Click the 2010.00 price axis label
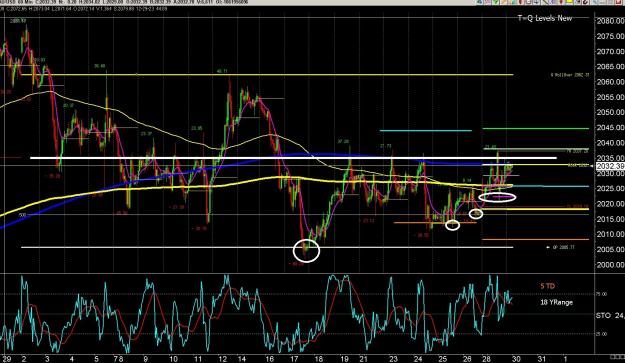625x363 pixels. pos(611,234)
